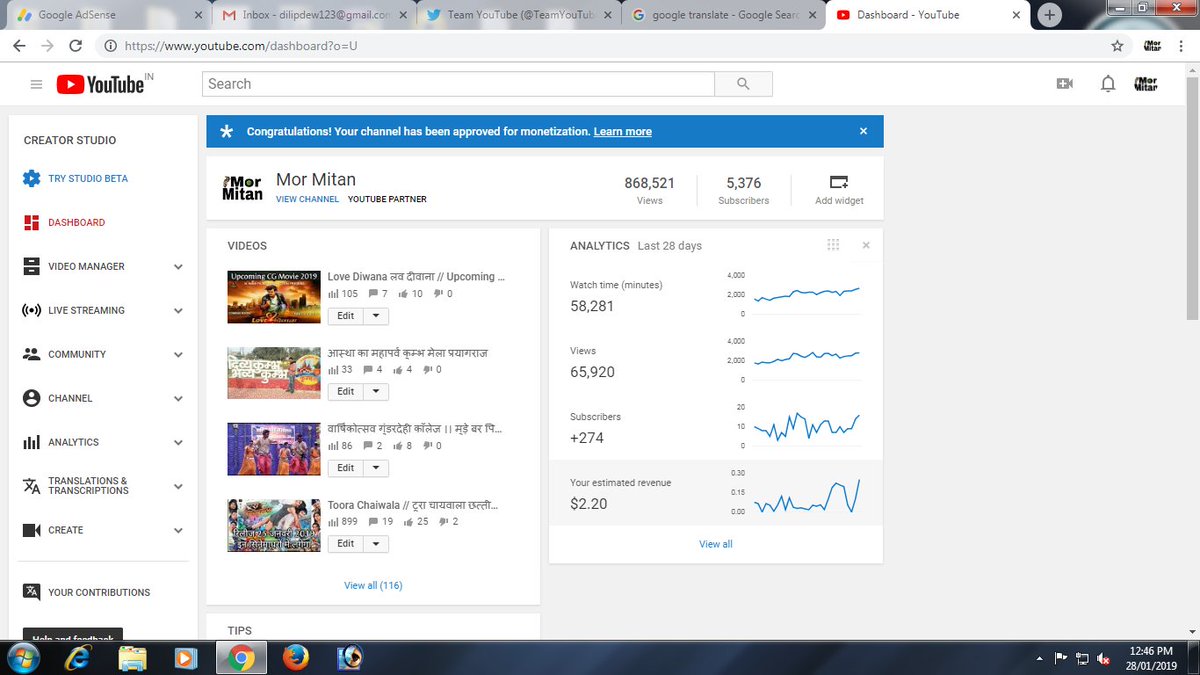Click TRY STUDIO BETA link text
Screen dimensions: 1200x675
click(88, 179)
